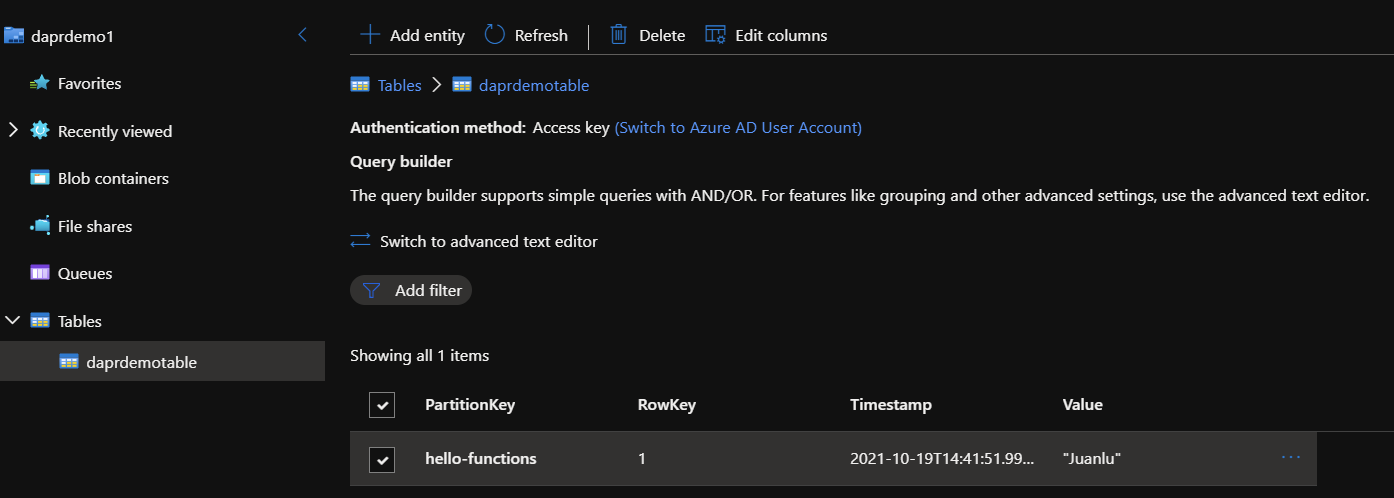This screenshot has height=498, width=1394.
Task: Click the Switch to advanced editor arrows icon
Action: [361, 241]
